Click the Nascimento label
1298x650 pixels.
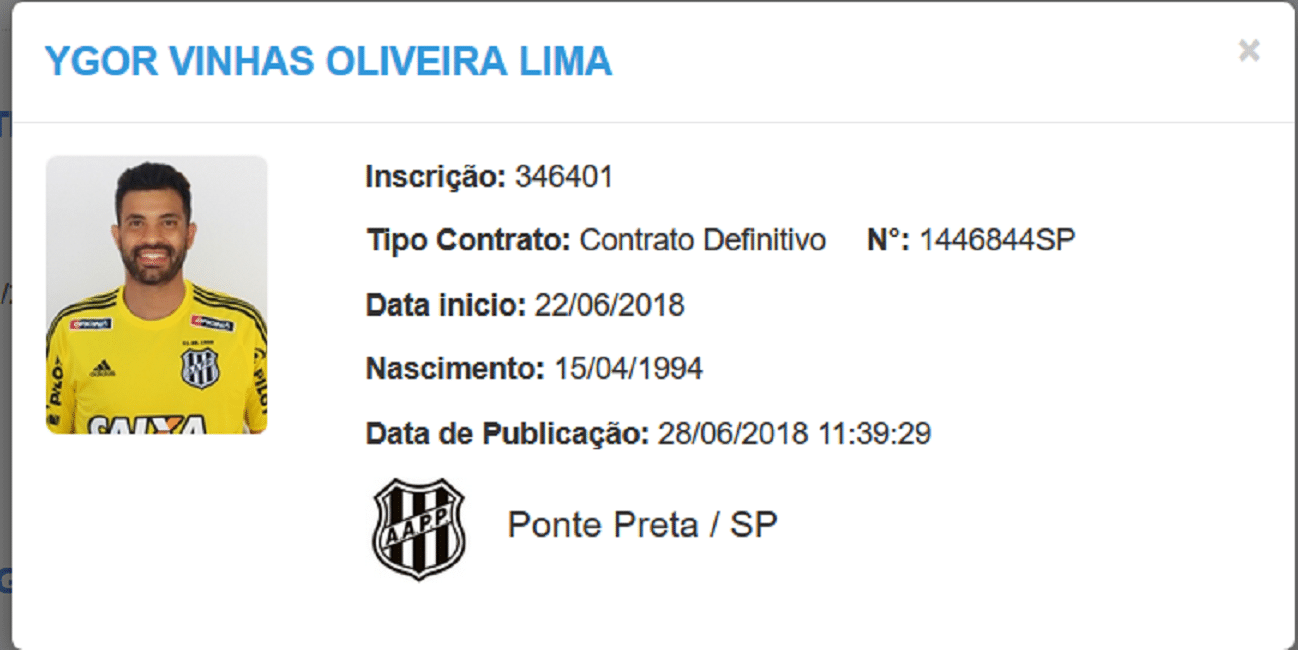point(456,368)
